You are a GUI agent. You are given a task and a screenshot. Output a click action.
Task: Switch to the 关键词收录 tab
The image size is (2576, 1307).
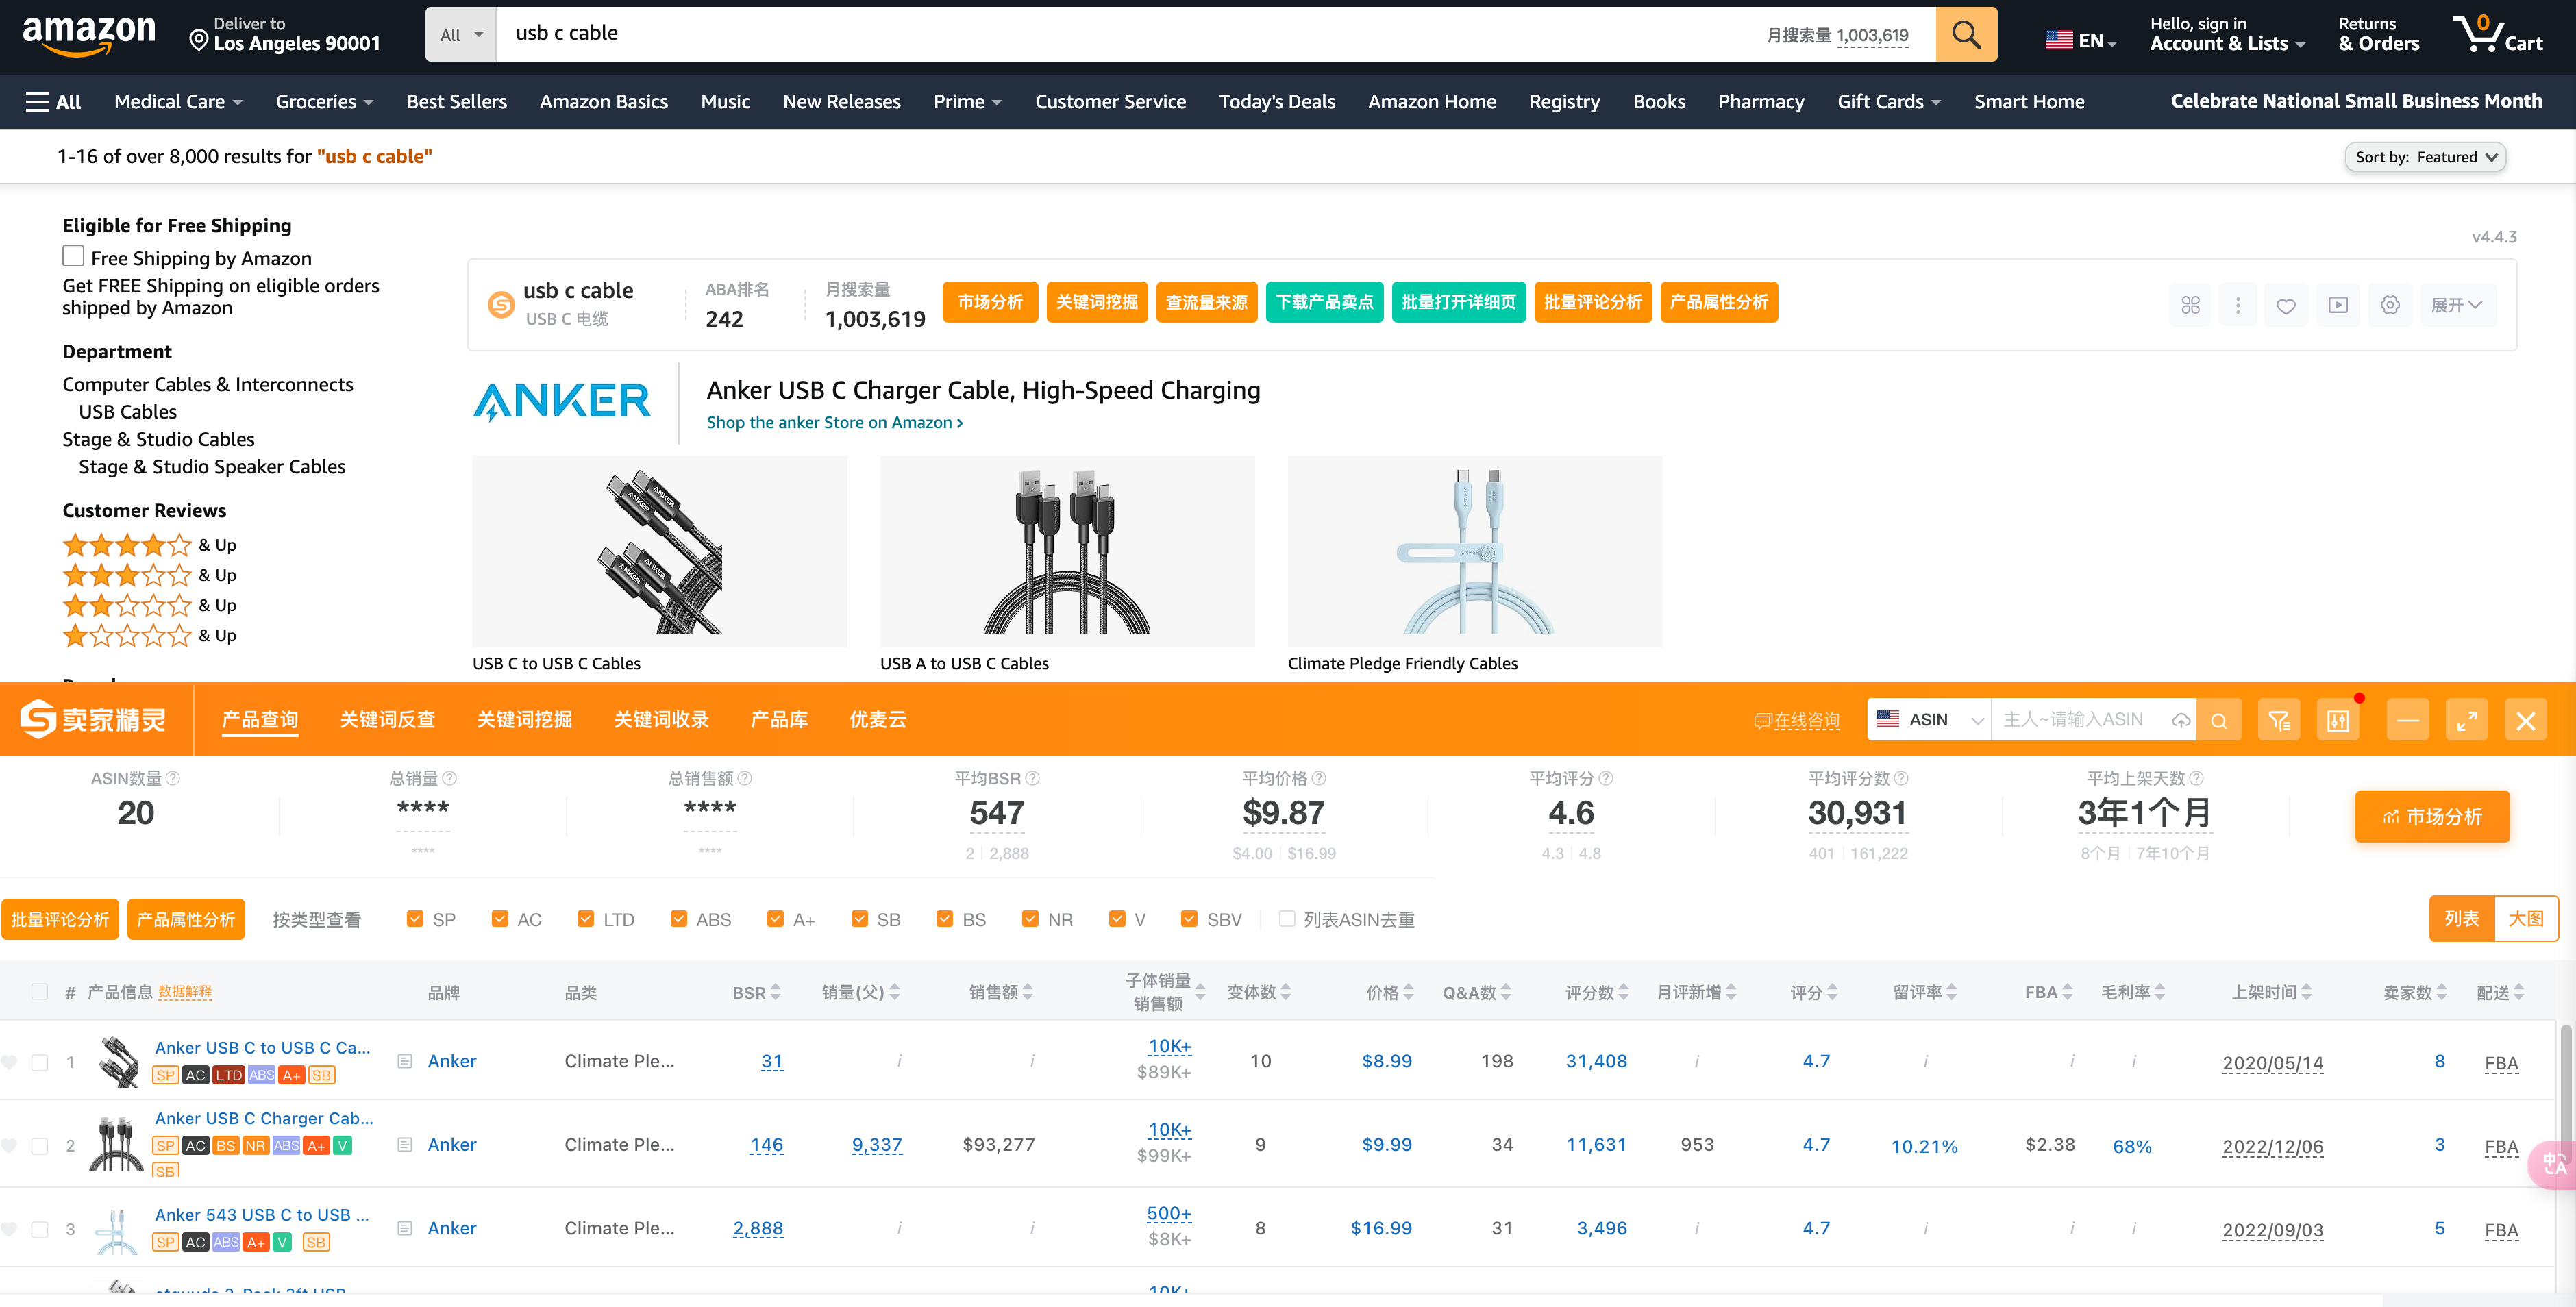[x=661, y=719]
